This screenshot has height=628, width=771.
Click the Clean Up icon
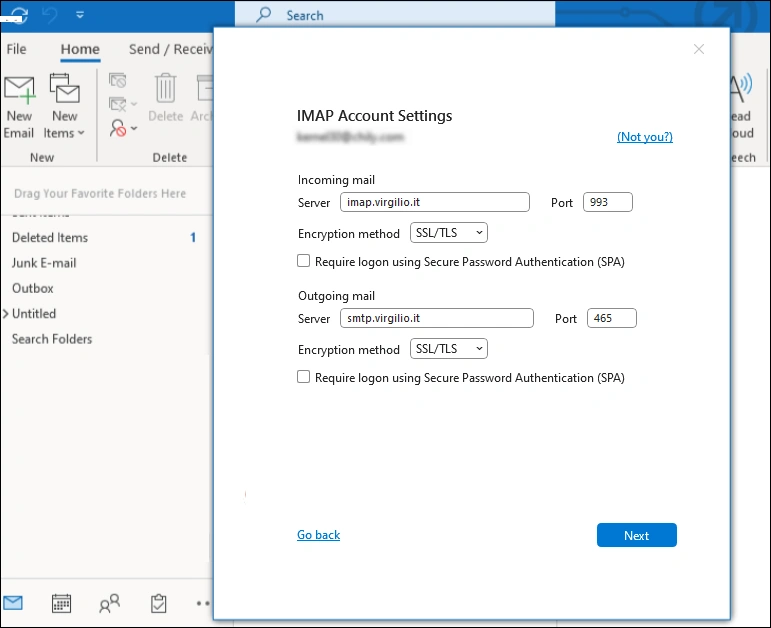pyautogui.click(x=118, y=104)
